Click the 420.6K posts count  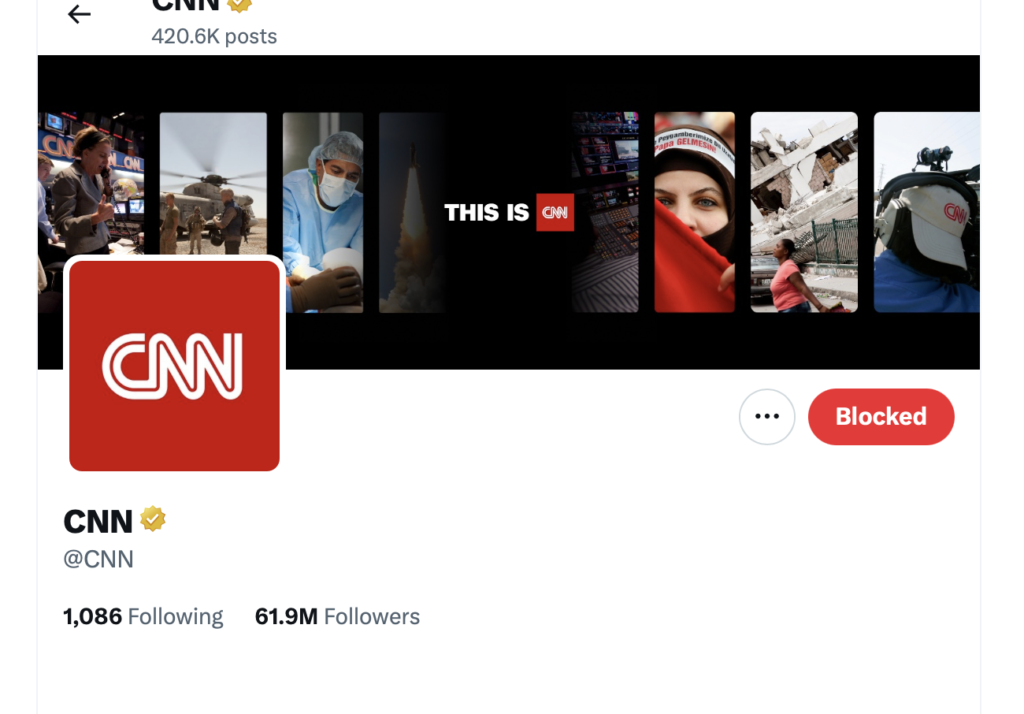(214, 36)
